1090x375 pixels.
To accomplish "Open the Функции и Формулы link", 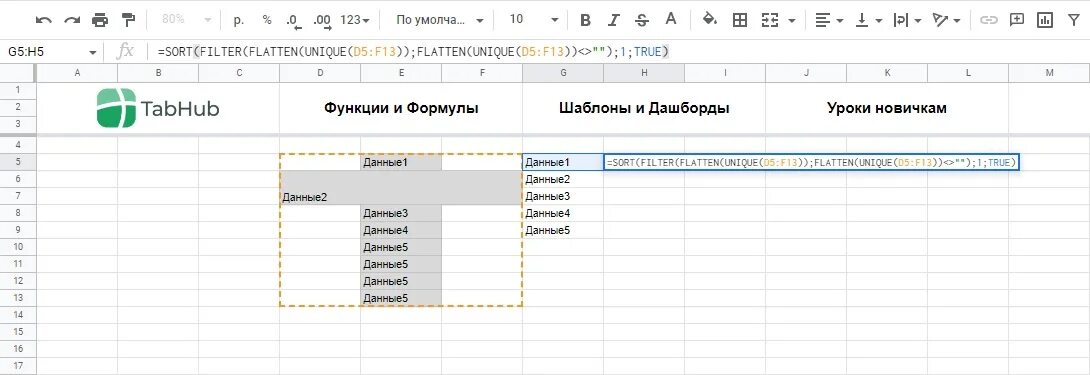I will coord(400,108).
